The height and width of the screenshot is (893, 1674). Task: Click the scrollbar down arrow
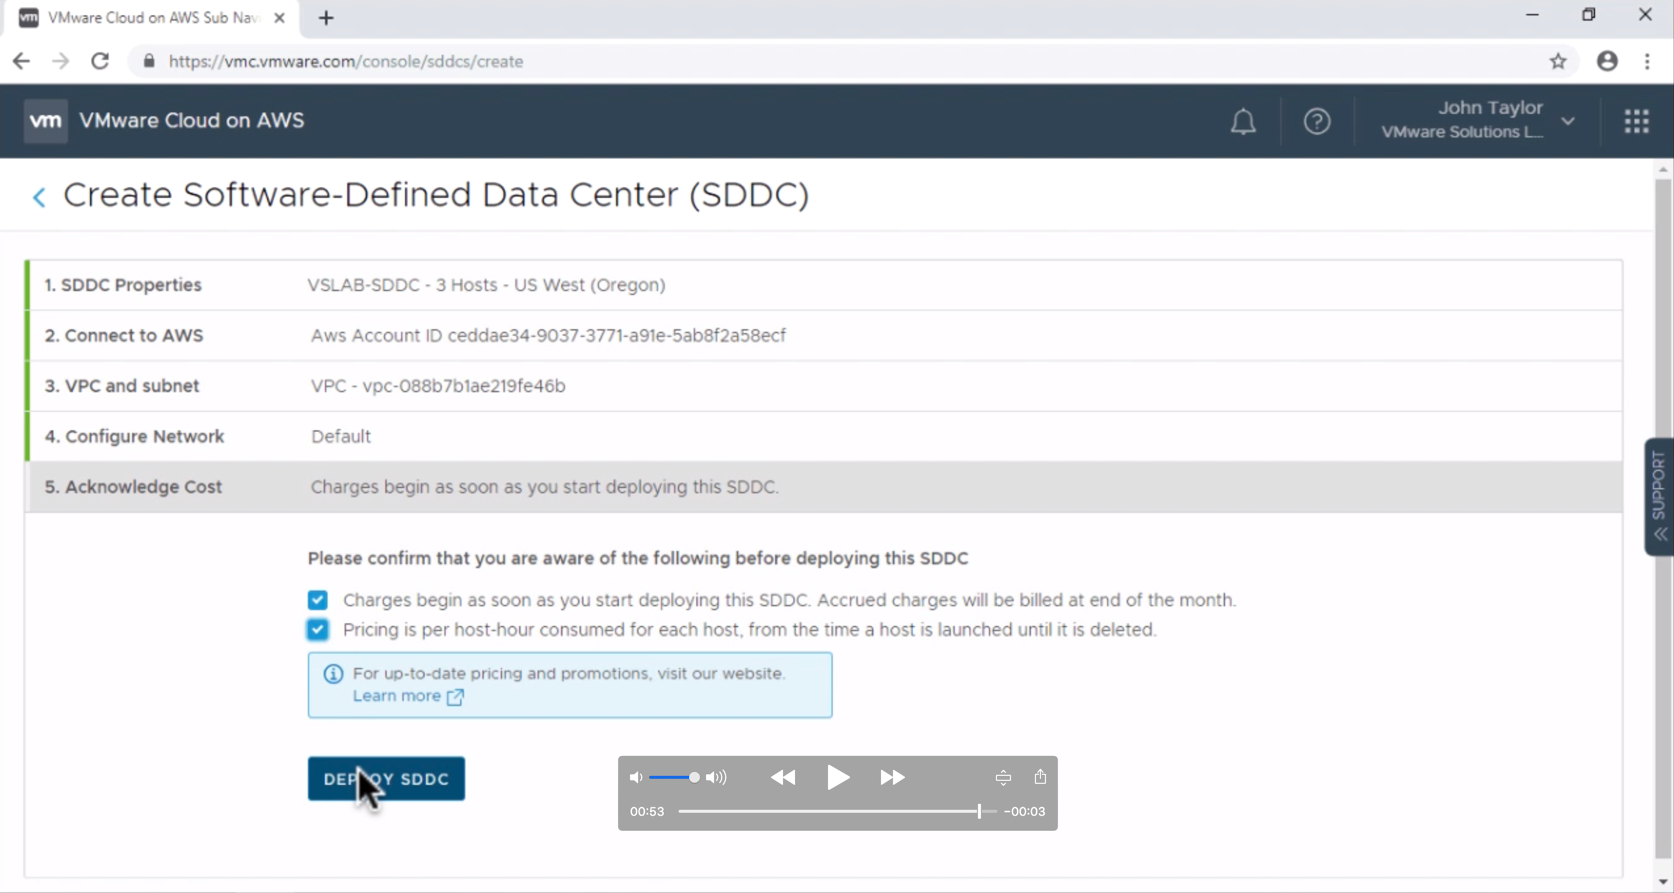coord(1663,882)
